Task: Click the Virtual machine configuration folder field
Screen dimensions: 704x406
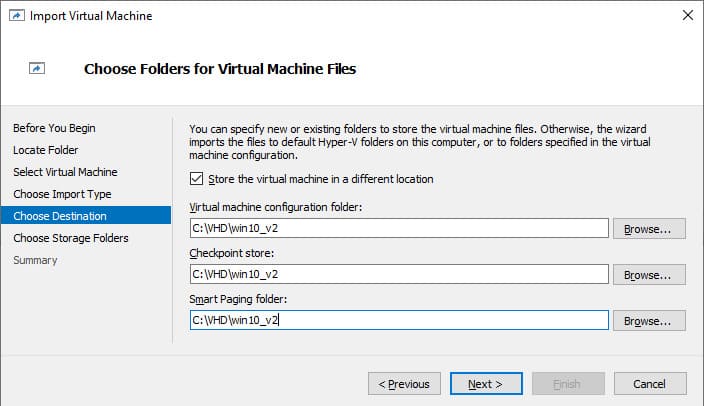Action: pos(399,228)
